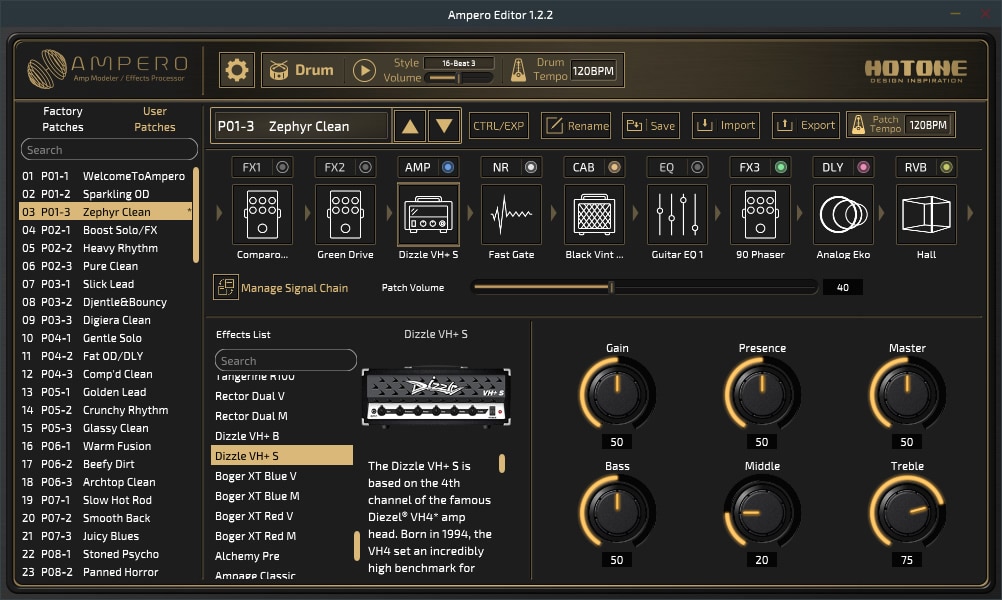Viewport: 1002px width, 600px height.
Task: Choose Alchemy Pre in effects list
Action: (282, 556)
